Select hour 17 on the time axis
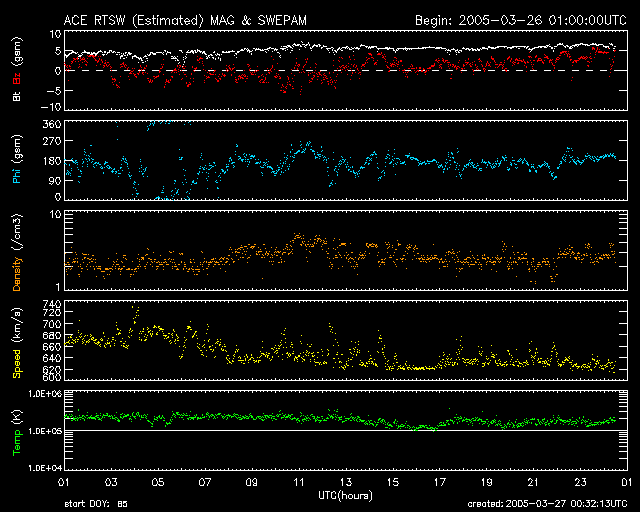Image resolution: width=640 pixels, height=512 pixels. (x=439, y=483)
